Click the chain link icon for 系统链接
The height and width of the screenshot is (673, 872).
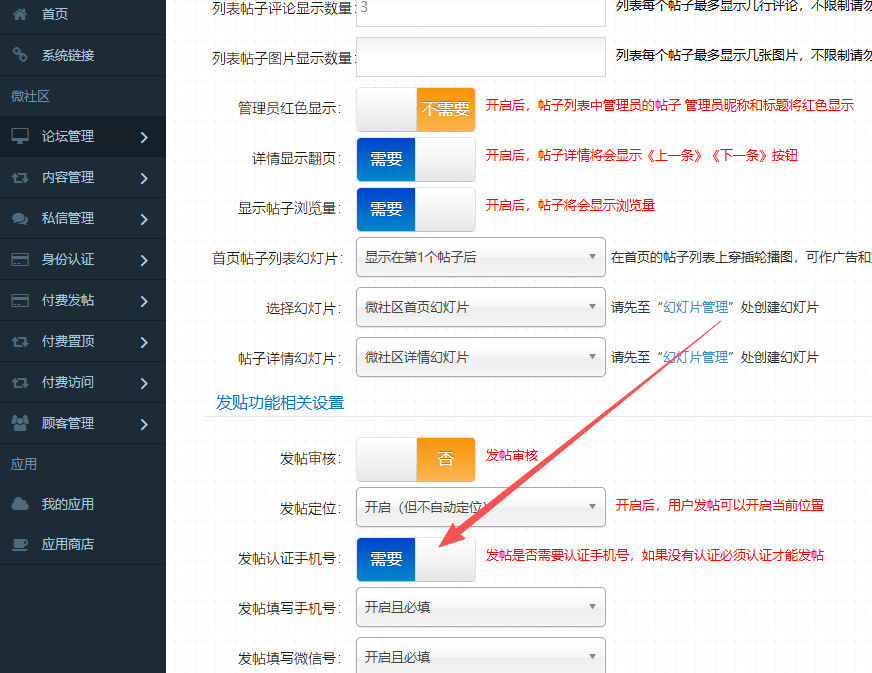(20, 55)
